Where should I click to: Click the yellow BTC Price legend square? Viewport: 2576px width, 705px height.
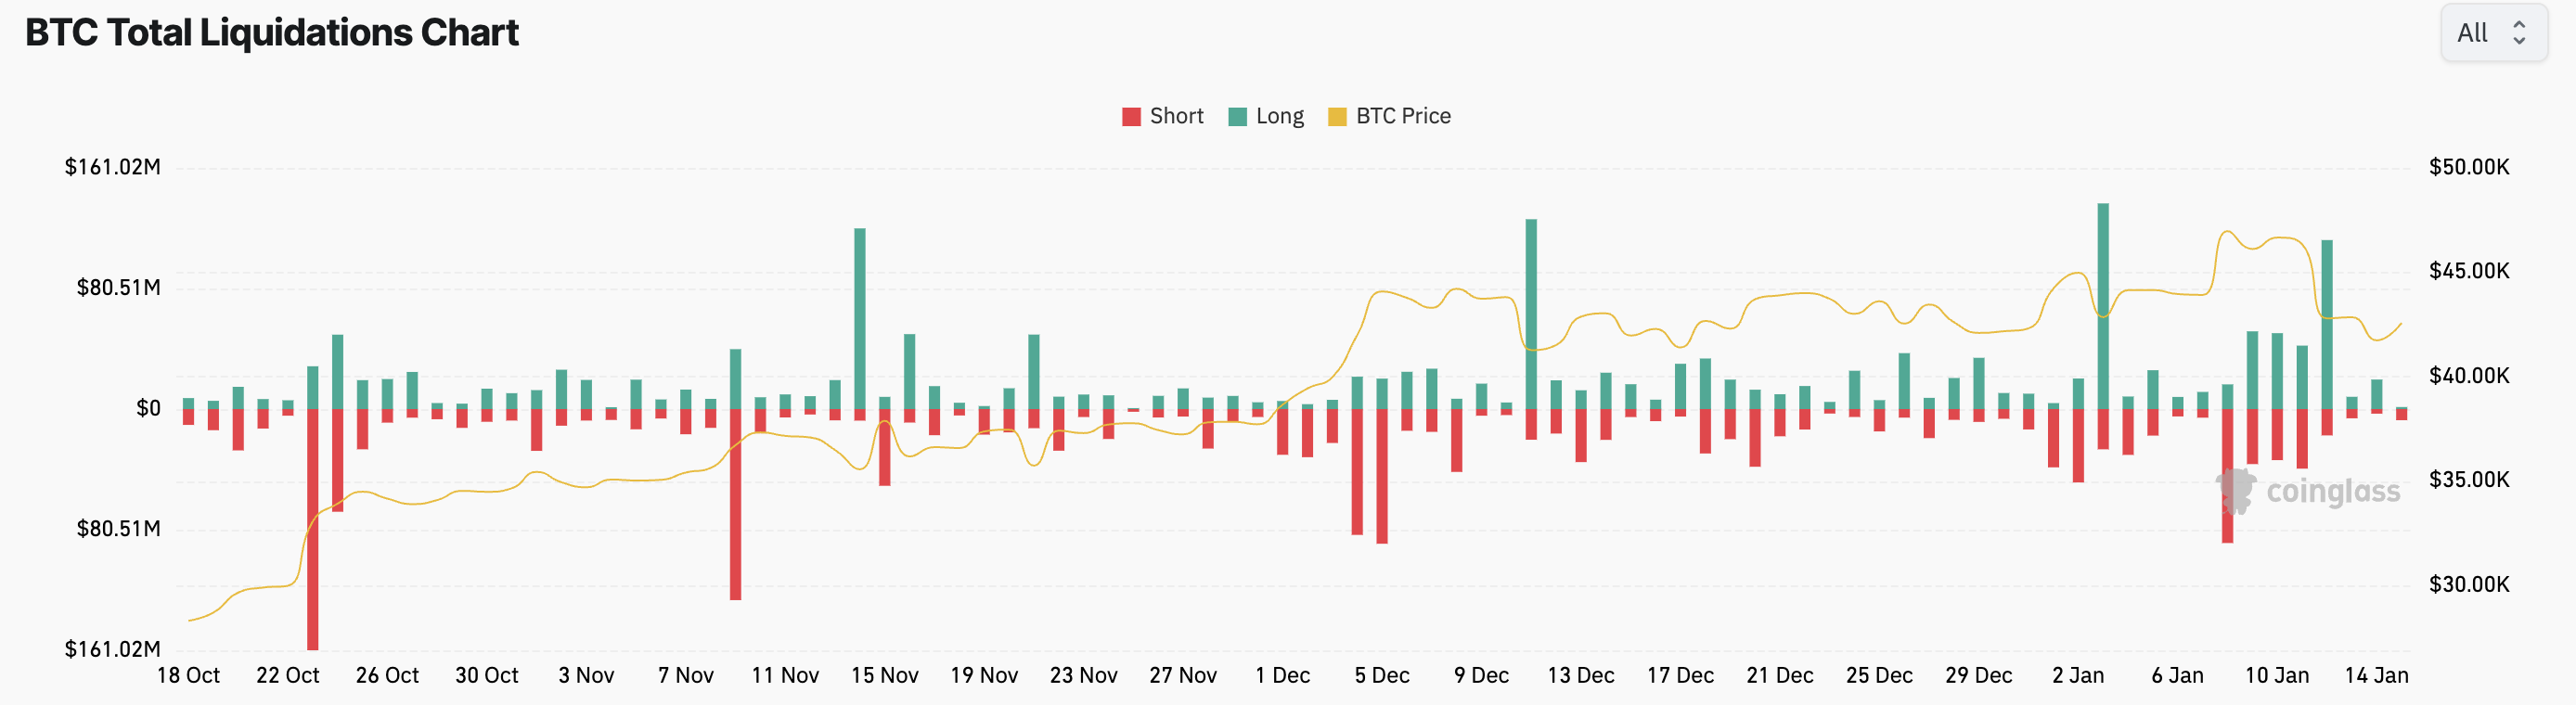pyautogui.click(x=1336, y=117)
